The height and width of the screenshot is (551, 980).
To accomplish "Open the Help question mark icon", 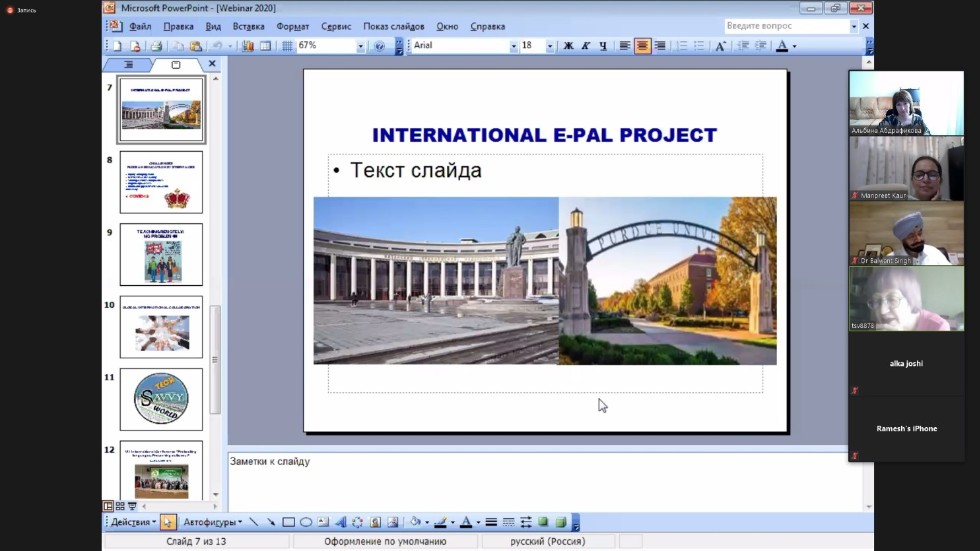I will pos(380,46).
